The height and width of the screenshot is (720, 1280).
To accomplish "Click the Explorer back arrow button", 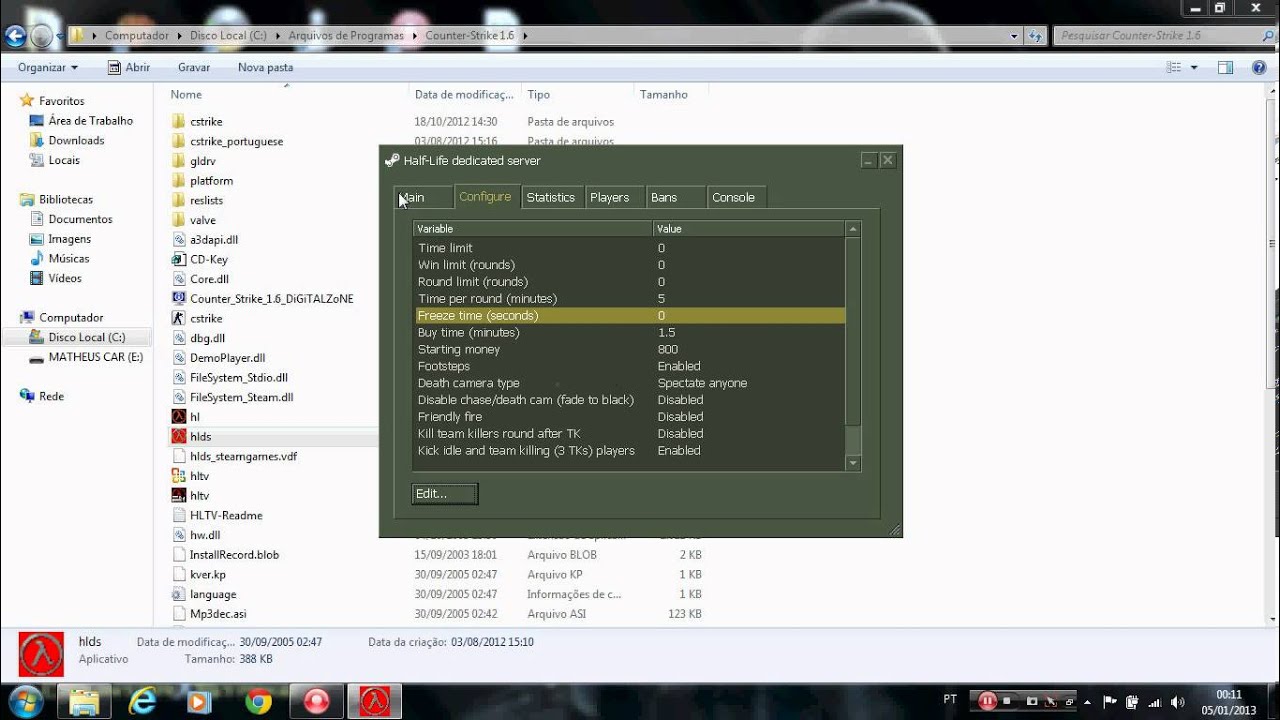I will pyautogui.click(x=15, y=36).
